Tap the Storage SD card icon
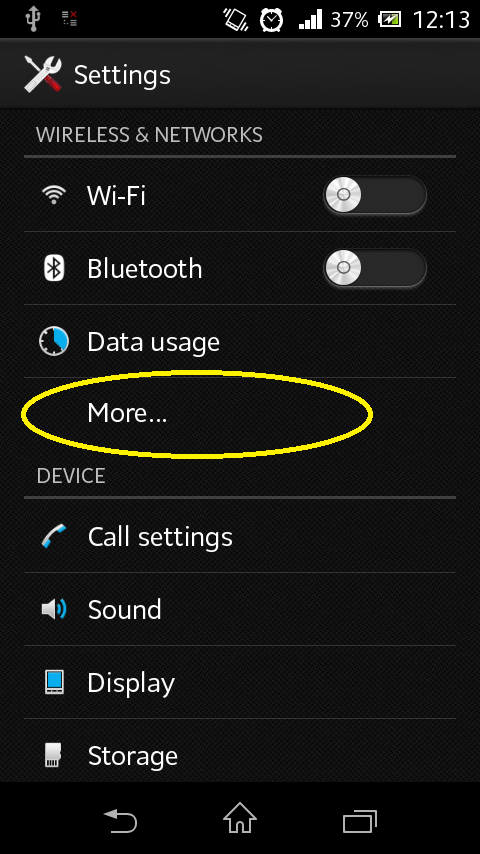This screenshot has width=480, height=854. pos(53,755)
